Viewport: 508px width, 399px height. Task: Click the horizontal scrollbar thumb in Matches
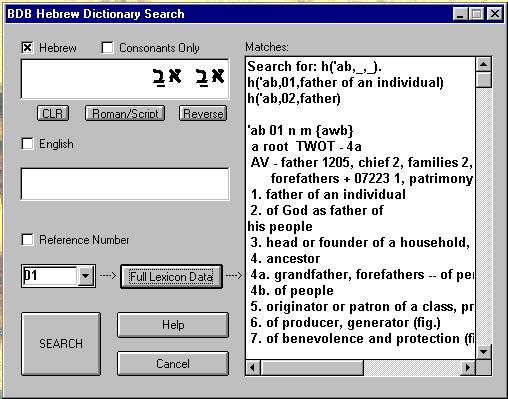click(312, 367)
